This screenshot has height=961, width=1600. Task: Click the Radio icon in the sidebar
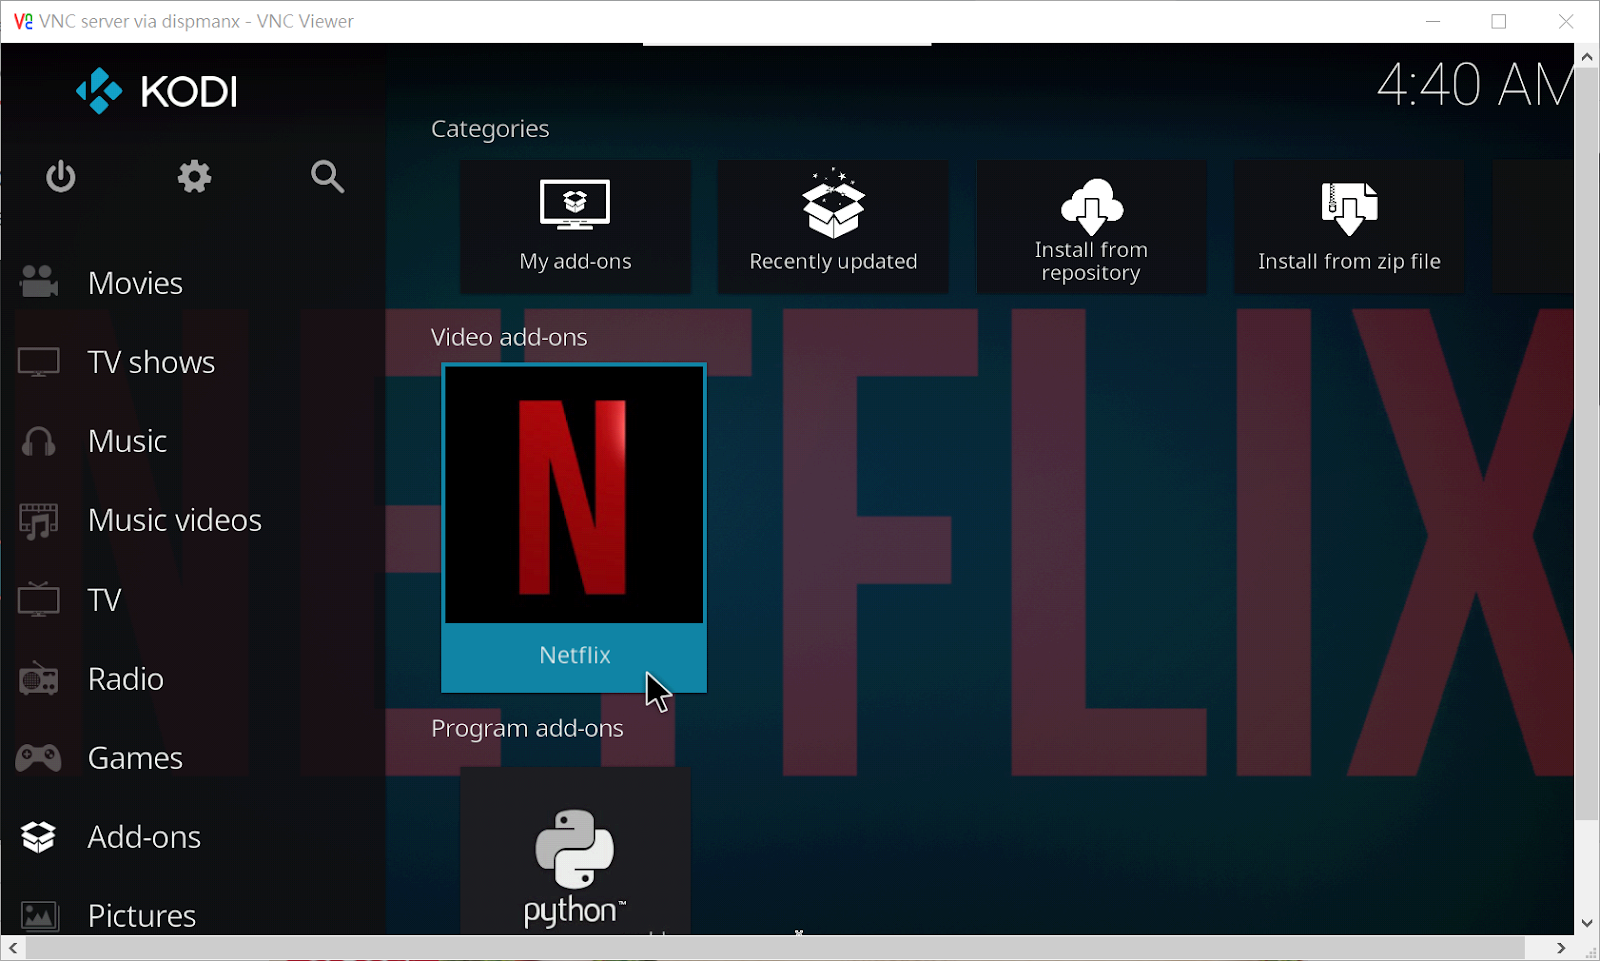click(x=38, y=678)
